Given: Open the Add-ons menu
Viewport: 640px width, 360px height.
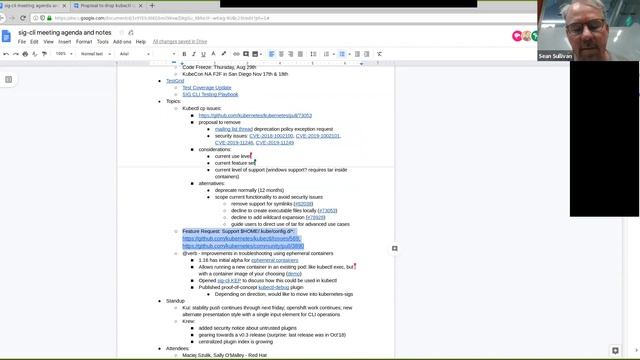Looking at the screenshot, I should tap(122, 42).
